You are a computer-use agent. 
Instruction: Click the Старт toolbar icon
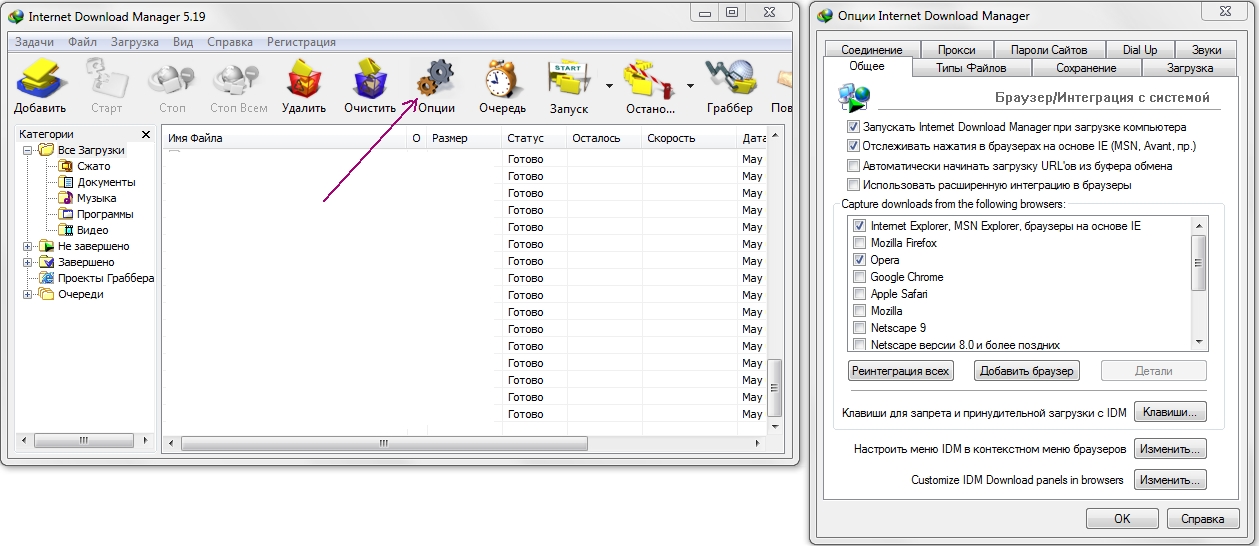[x=106, y=78]
